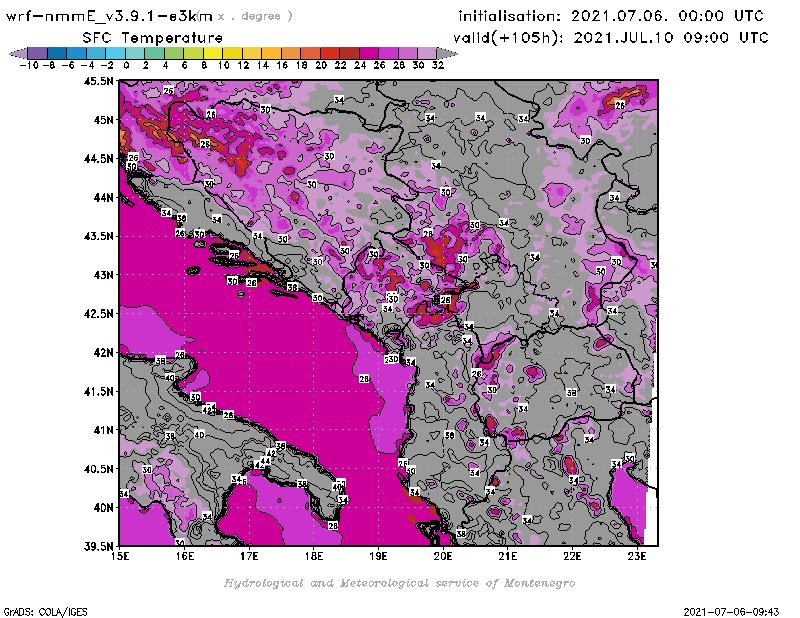Click the model title 'wrf-nmmE_v3.9.1-e3km'
Viewport: 800px width, 618px height.
point(109,16)
